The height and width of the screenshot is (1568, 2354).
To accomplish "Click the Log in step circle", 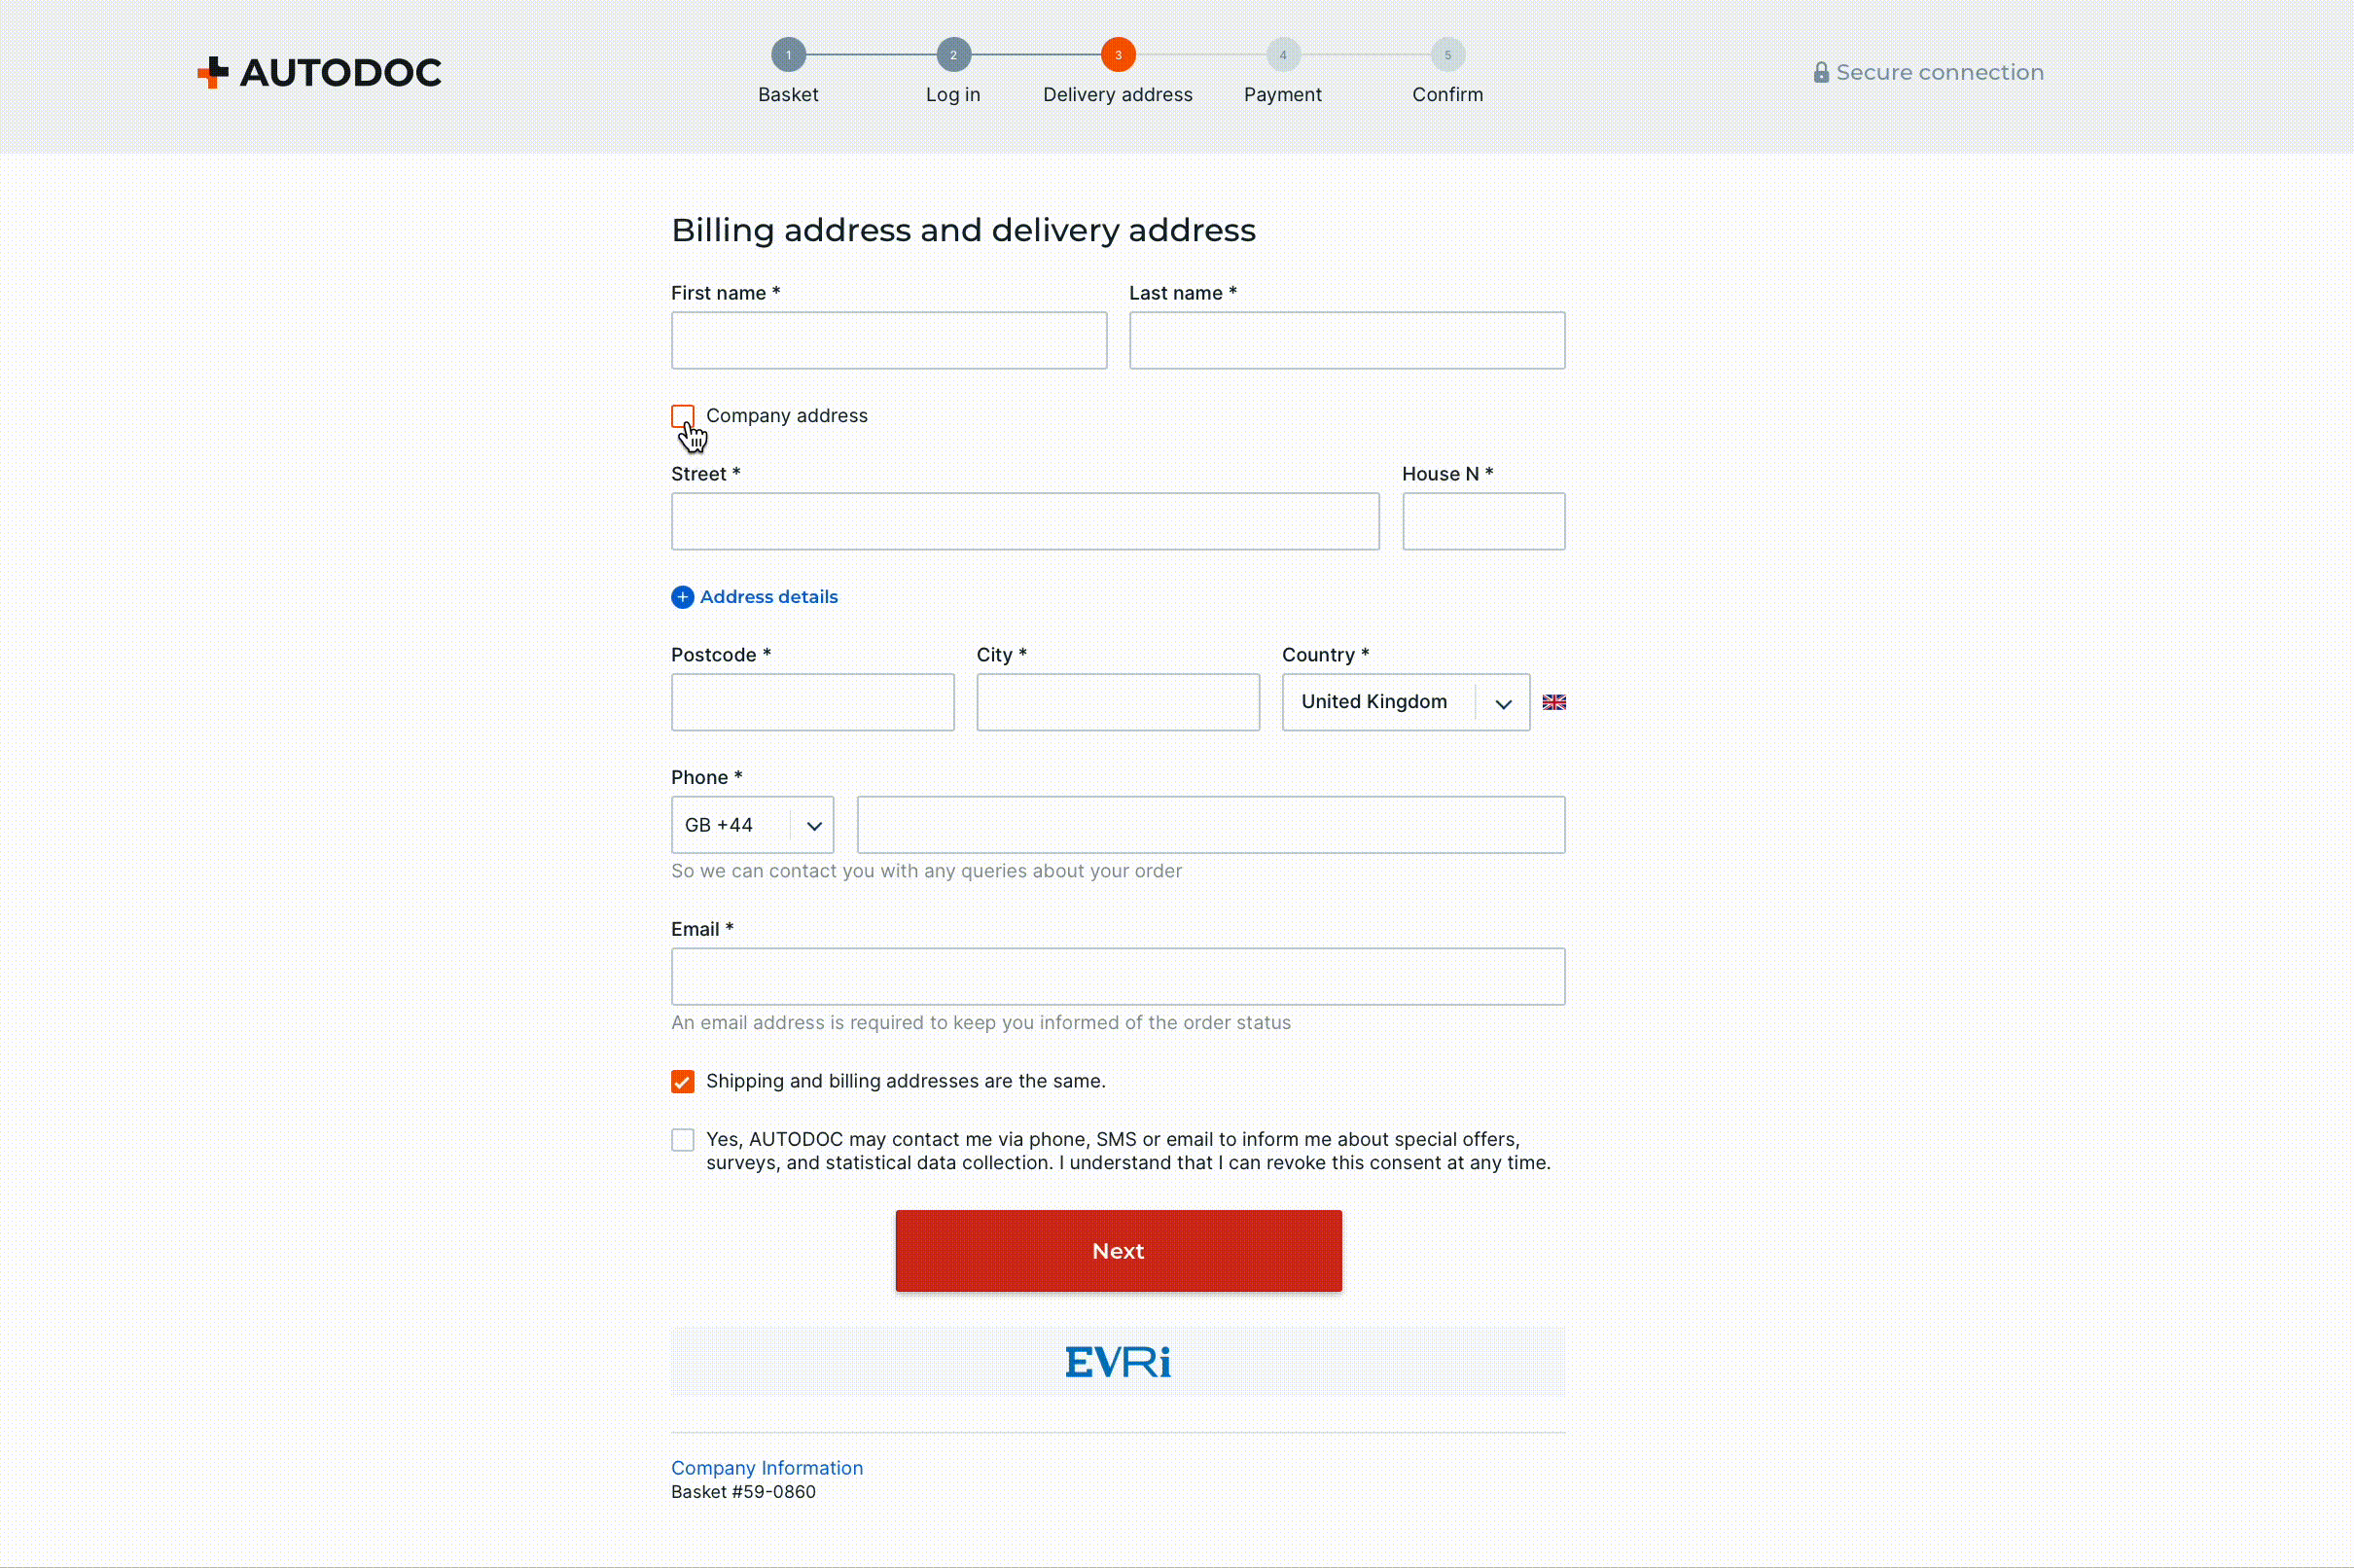I will 953,55.
